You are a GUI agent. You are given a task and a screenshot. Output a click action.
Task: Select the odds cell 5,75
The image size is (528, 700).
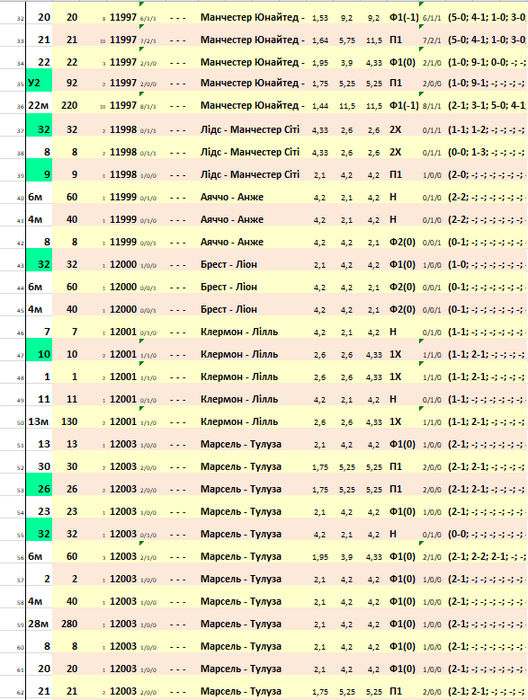(x=347, y=40)
